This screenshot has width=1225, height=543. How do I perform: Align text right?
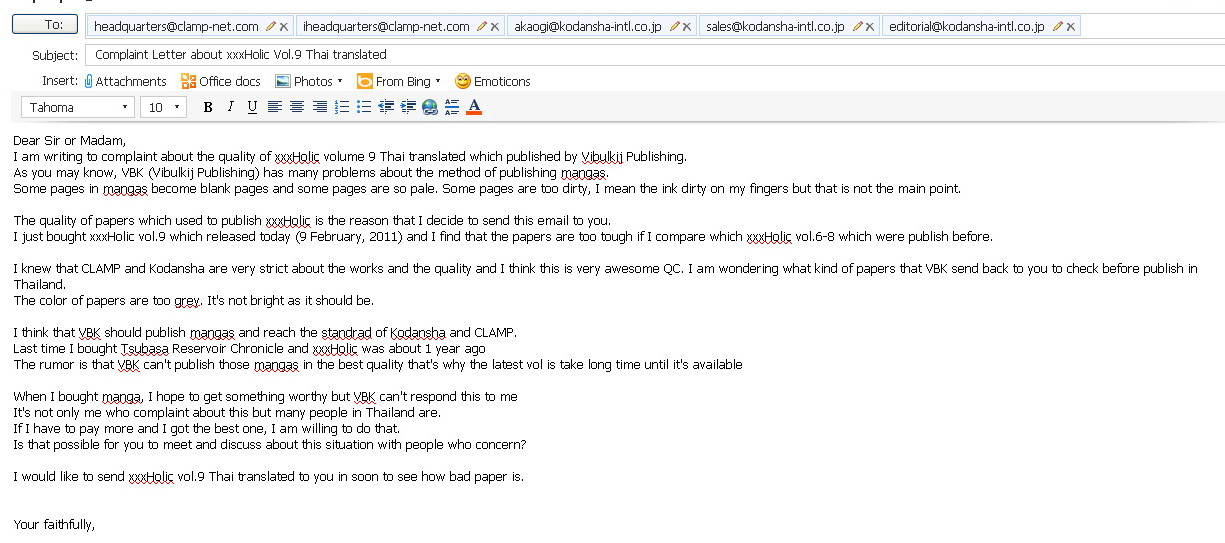pos(319,107)
